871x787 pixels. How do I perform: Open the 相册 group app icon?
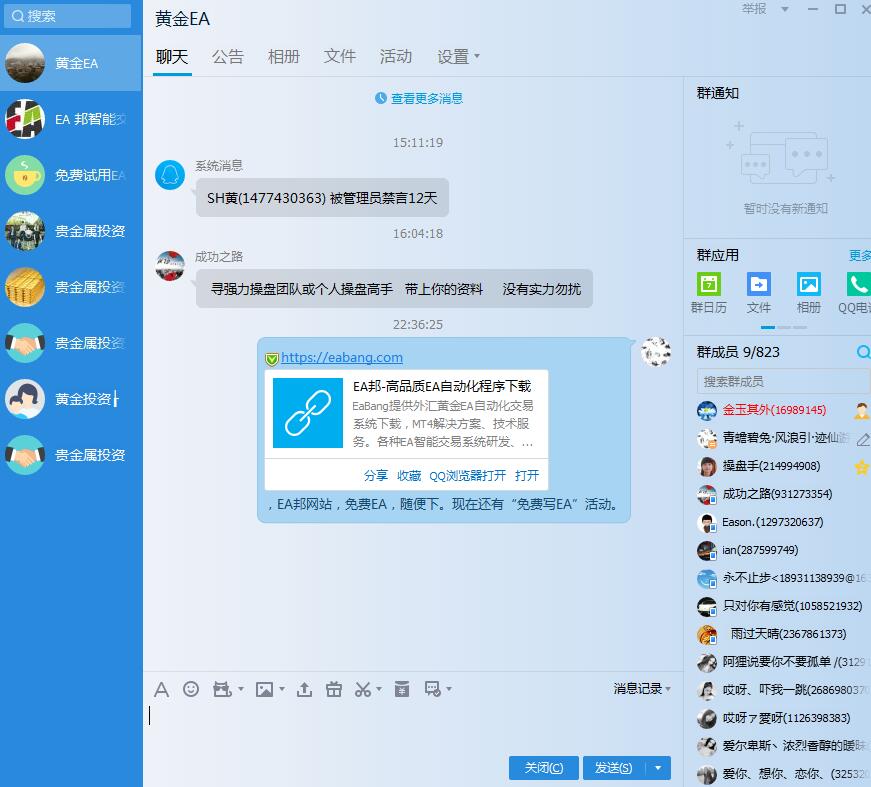click(x=809, y=284)
